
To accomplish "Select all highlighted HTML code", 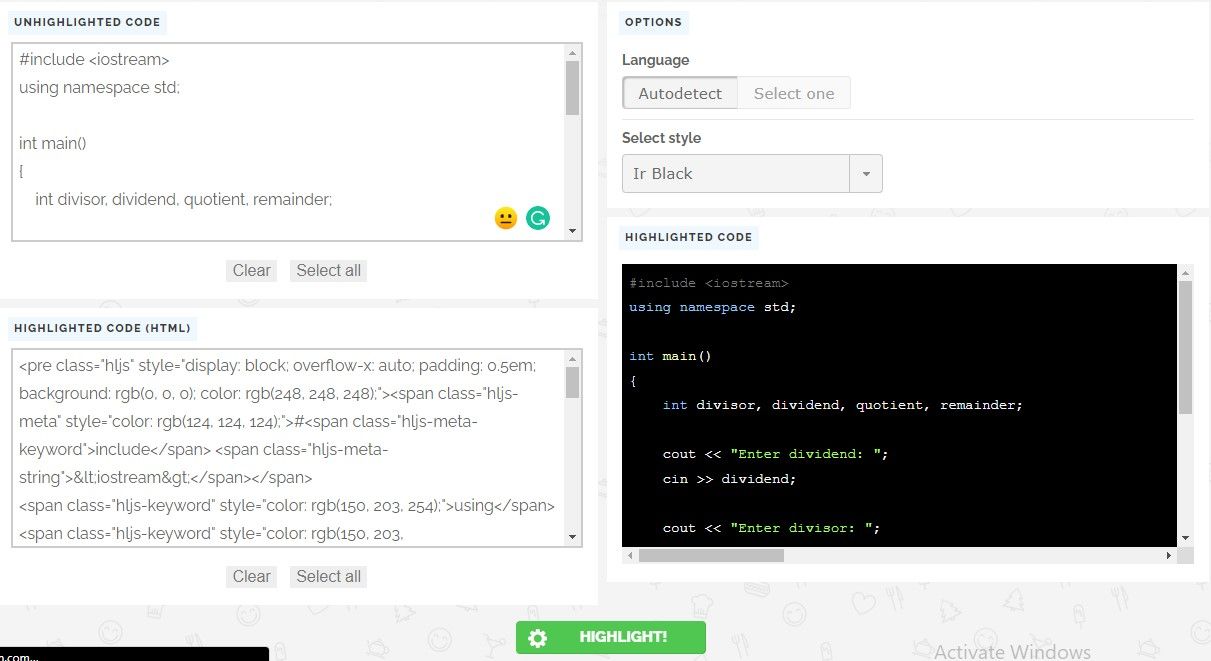I will coord(328,576).
